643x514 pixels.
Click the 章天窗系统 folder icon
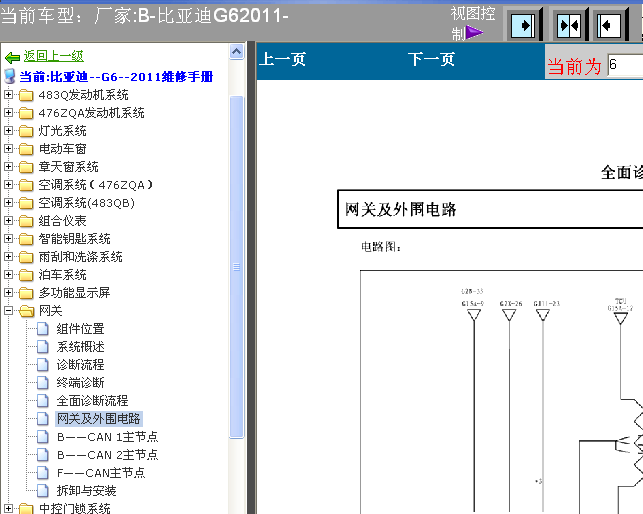pyautogui.click(x=26, y=167)
